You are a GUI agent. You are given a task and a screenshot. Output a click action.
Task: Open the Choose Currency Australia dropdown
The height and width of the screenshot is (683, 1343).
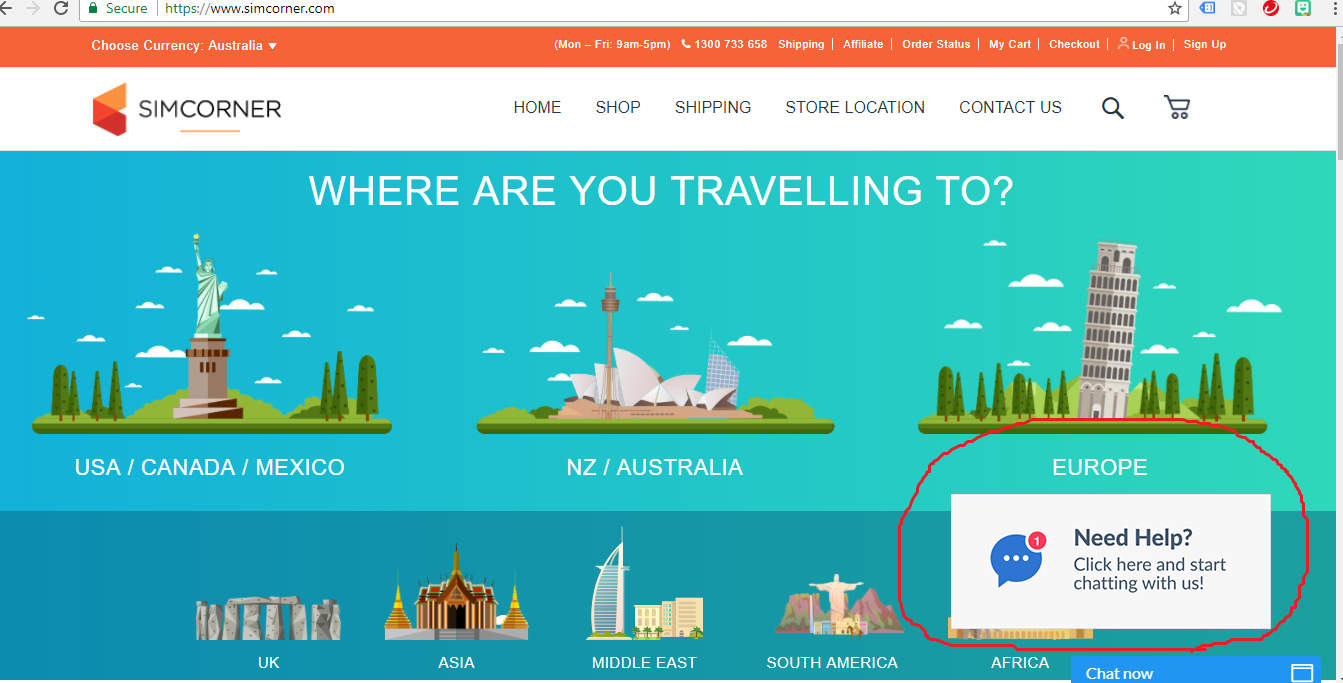pyautogui.click(x=184, y=45)
